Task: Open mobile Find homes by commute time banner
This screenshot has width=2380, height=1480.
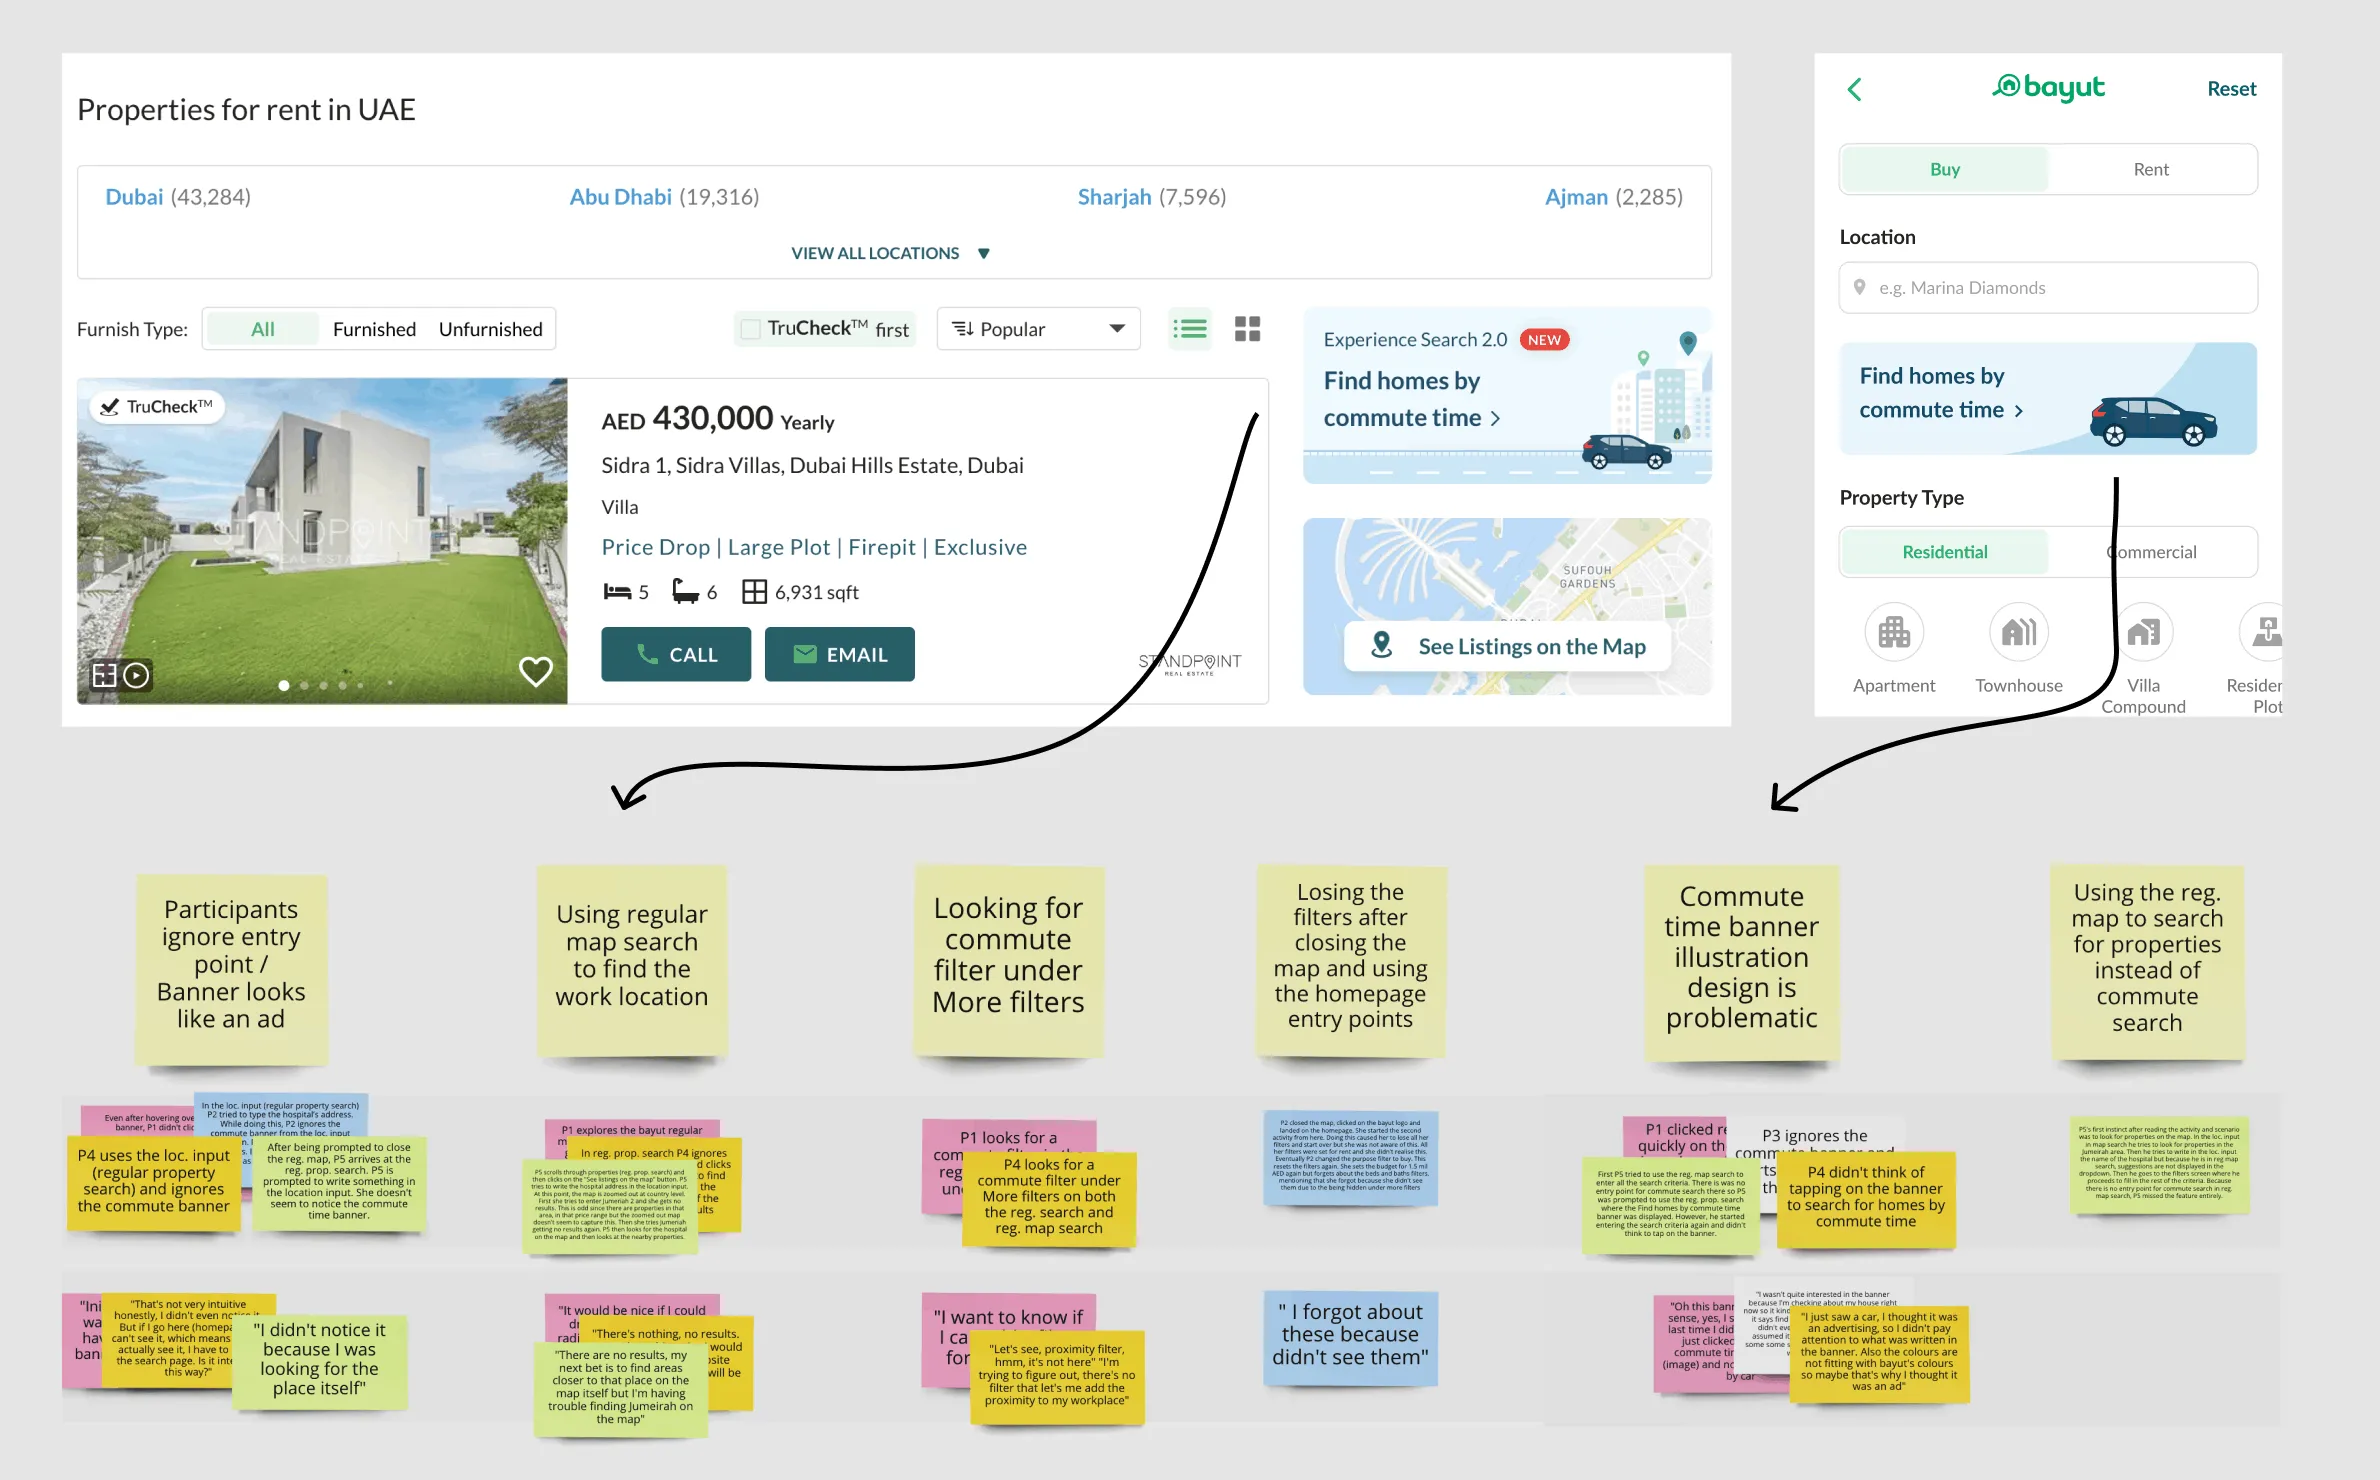Action: (2048, 398)
